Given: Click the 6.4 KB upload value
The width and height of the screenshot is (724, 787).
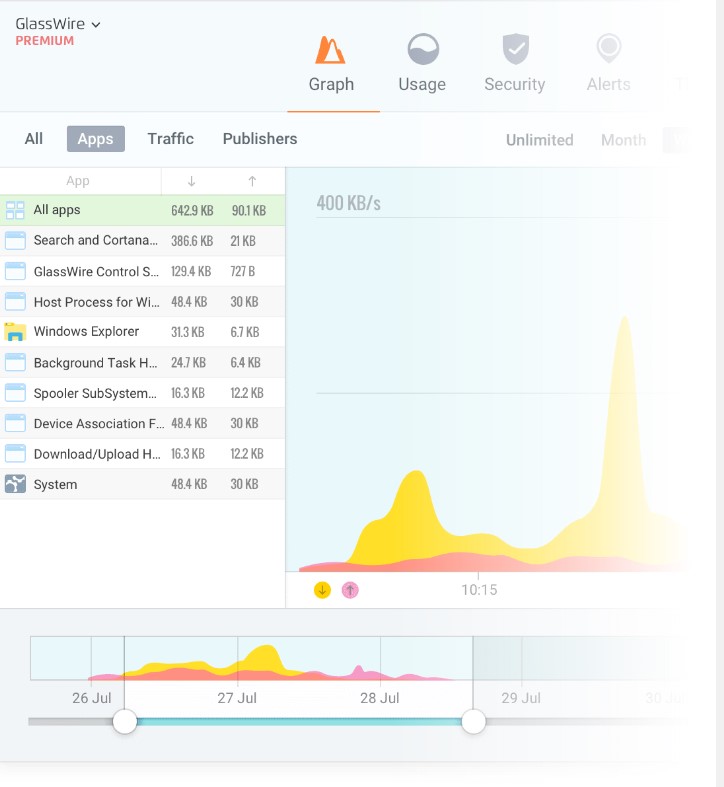Looking at the screenshot, I should (x=246, y=362).
